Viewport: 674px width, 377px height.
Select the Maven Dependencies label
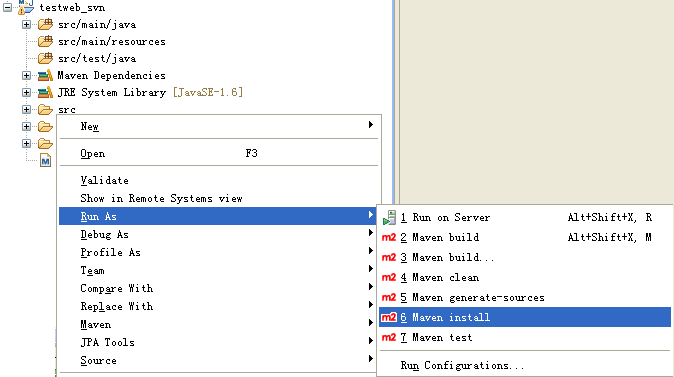click(111, 76)
